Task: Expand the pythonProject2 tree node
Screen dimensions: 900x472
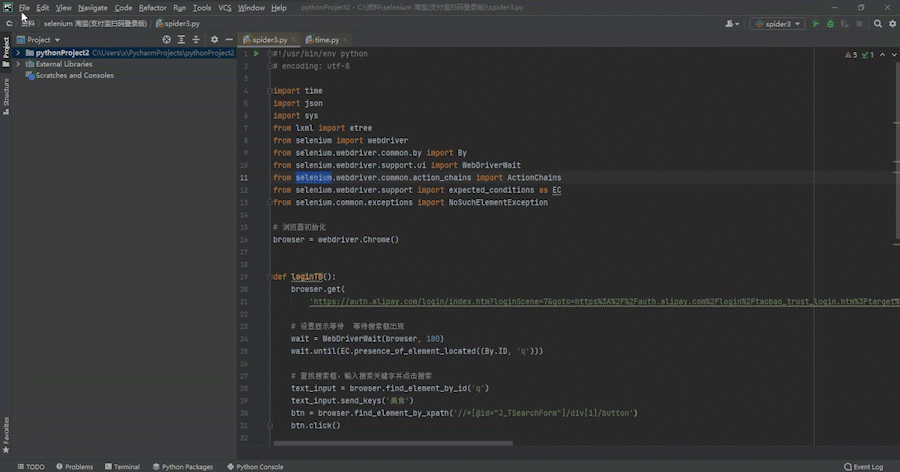Action: [x=18, y=53]
